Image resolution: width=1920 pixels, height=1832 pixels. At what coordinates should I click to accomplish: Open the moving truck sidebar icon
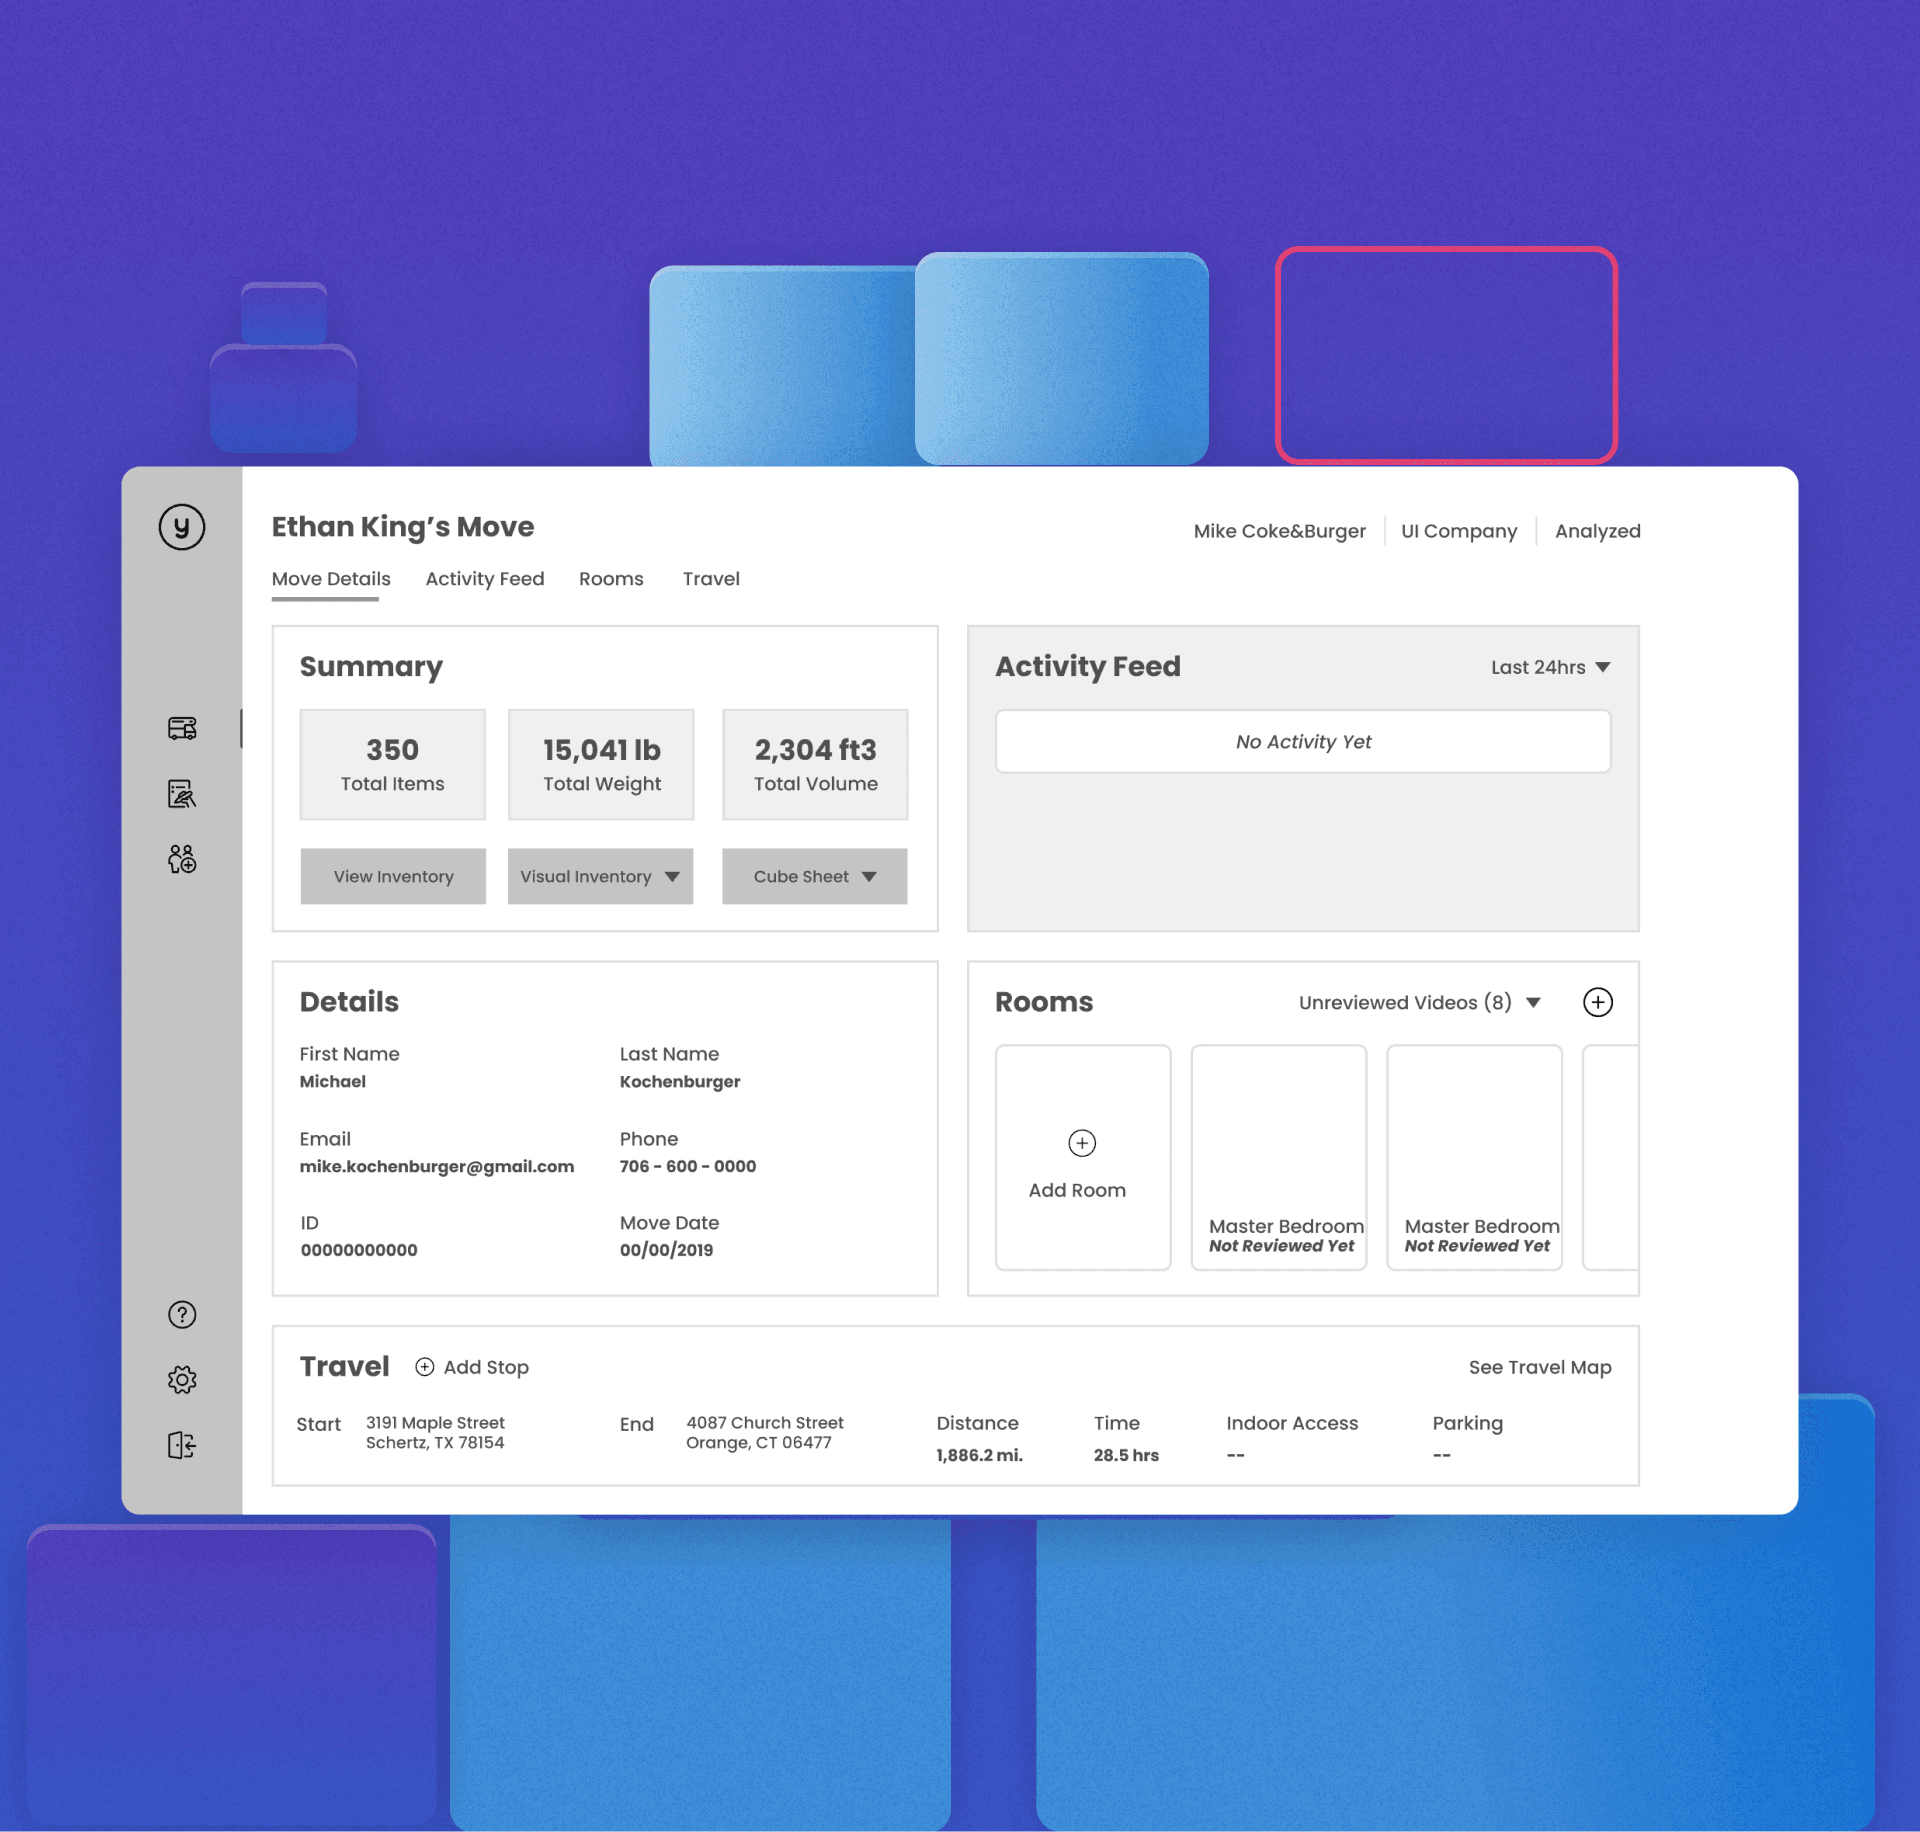[182, 728]
